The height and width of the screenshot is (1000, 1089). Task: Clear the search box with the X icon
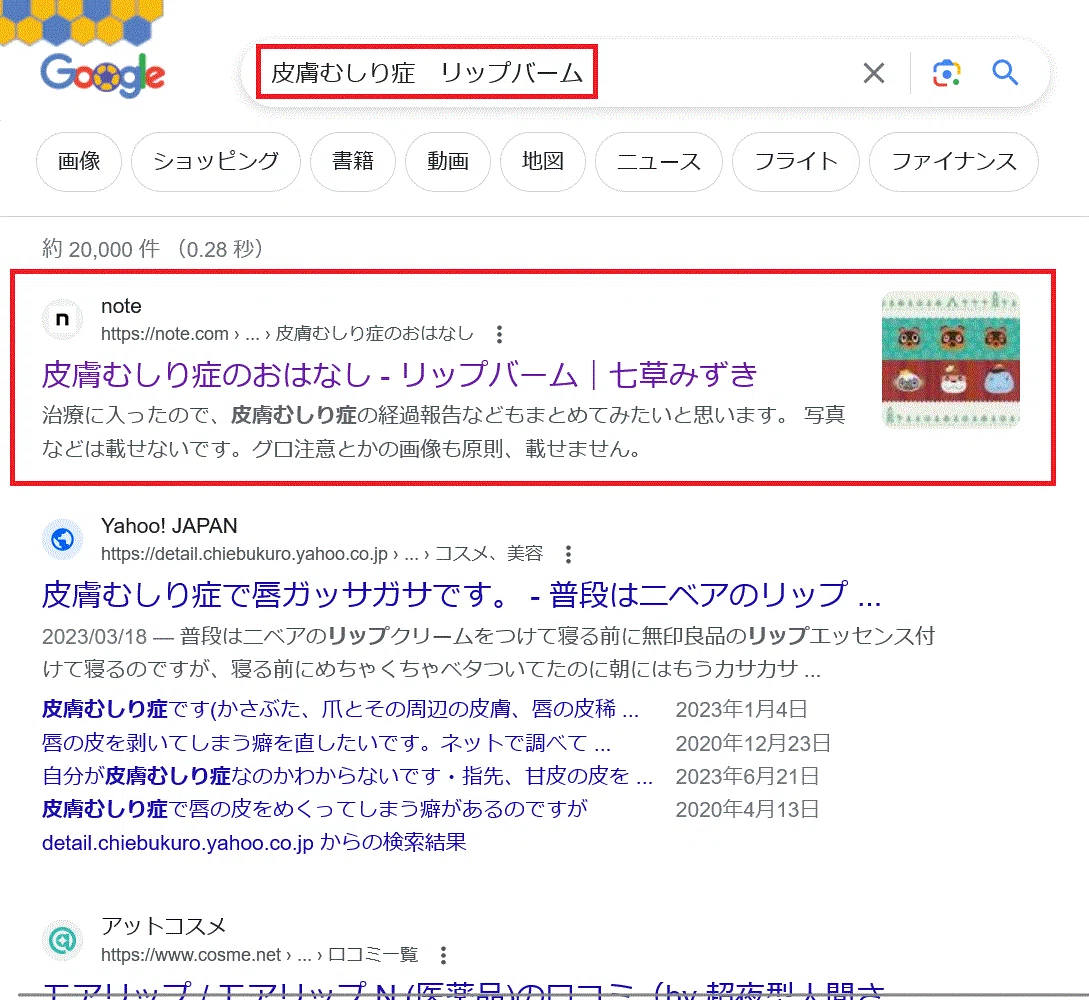(x=874, y=72)
